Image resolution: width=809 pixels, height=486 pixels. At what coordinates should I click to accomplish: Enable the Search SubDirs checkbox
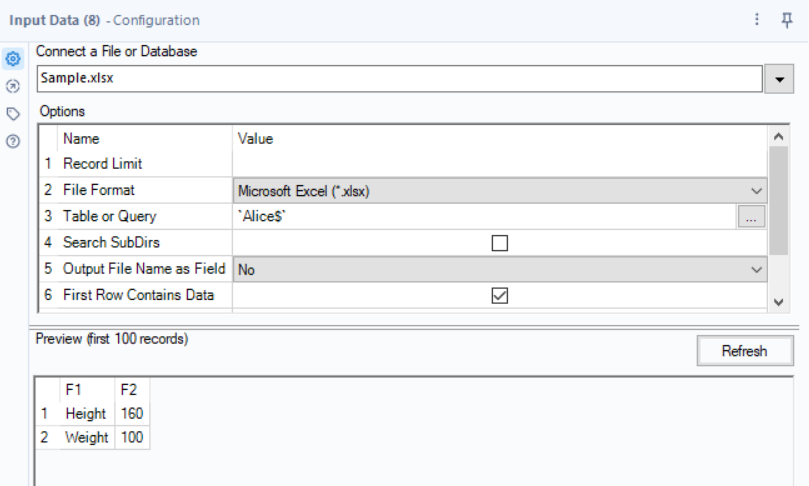click(x=499, y=243)
